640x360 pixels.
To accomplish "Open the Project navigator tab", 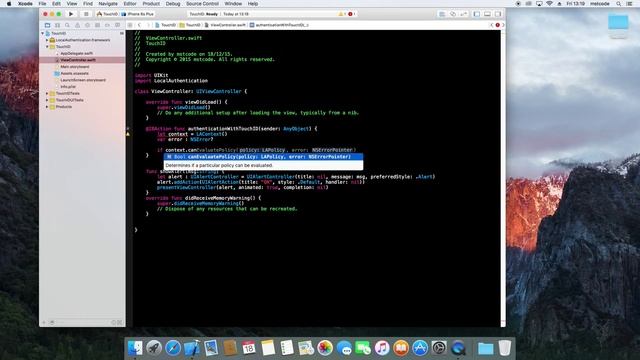I will click(47, 25).
